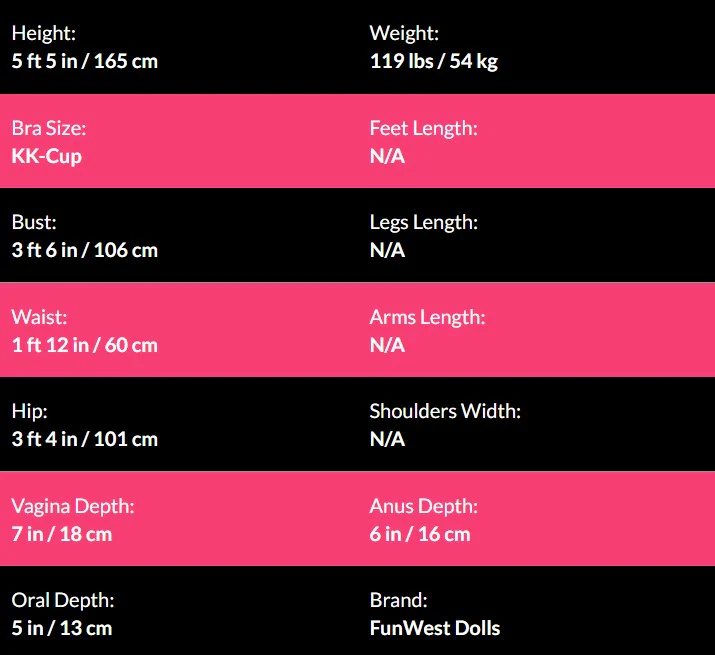This screenshot has height=655, width=715.
Task: Click the Shoulders Width label
Action: (445, 411)
